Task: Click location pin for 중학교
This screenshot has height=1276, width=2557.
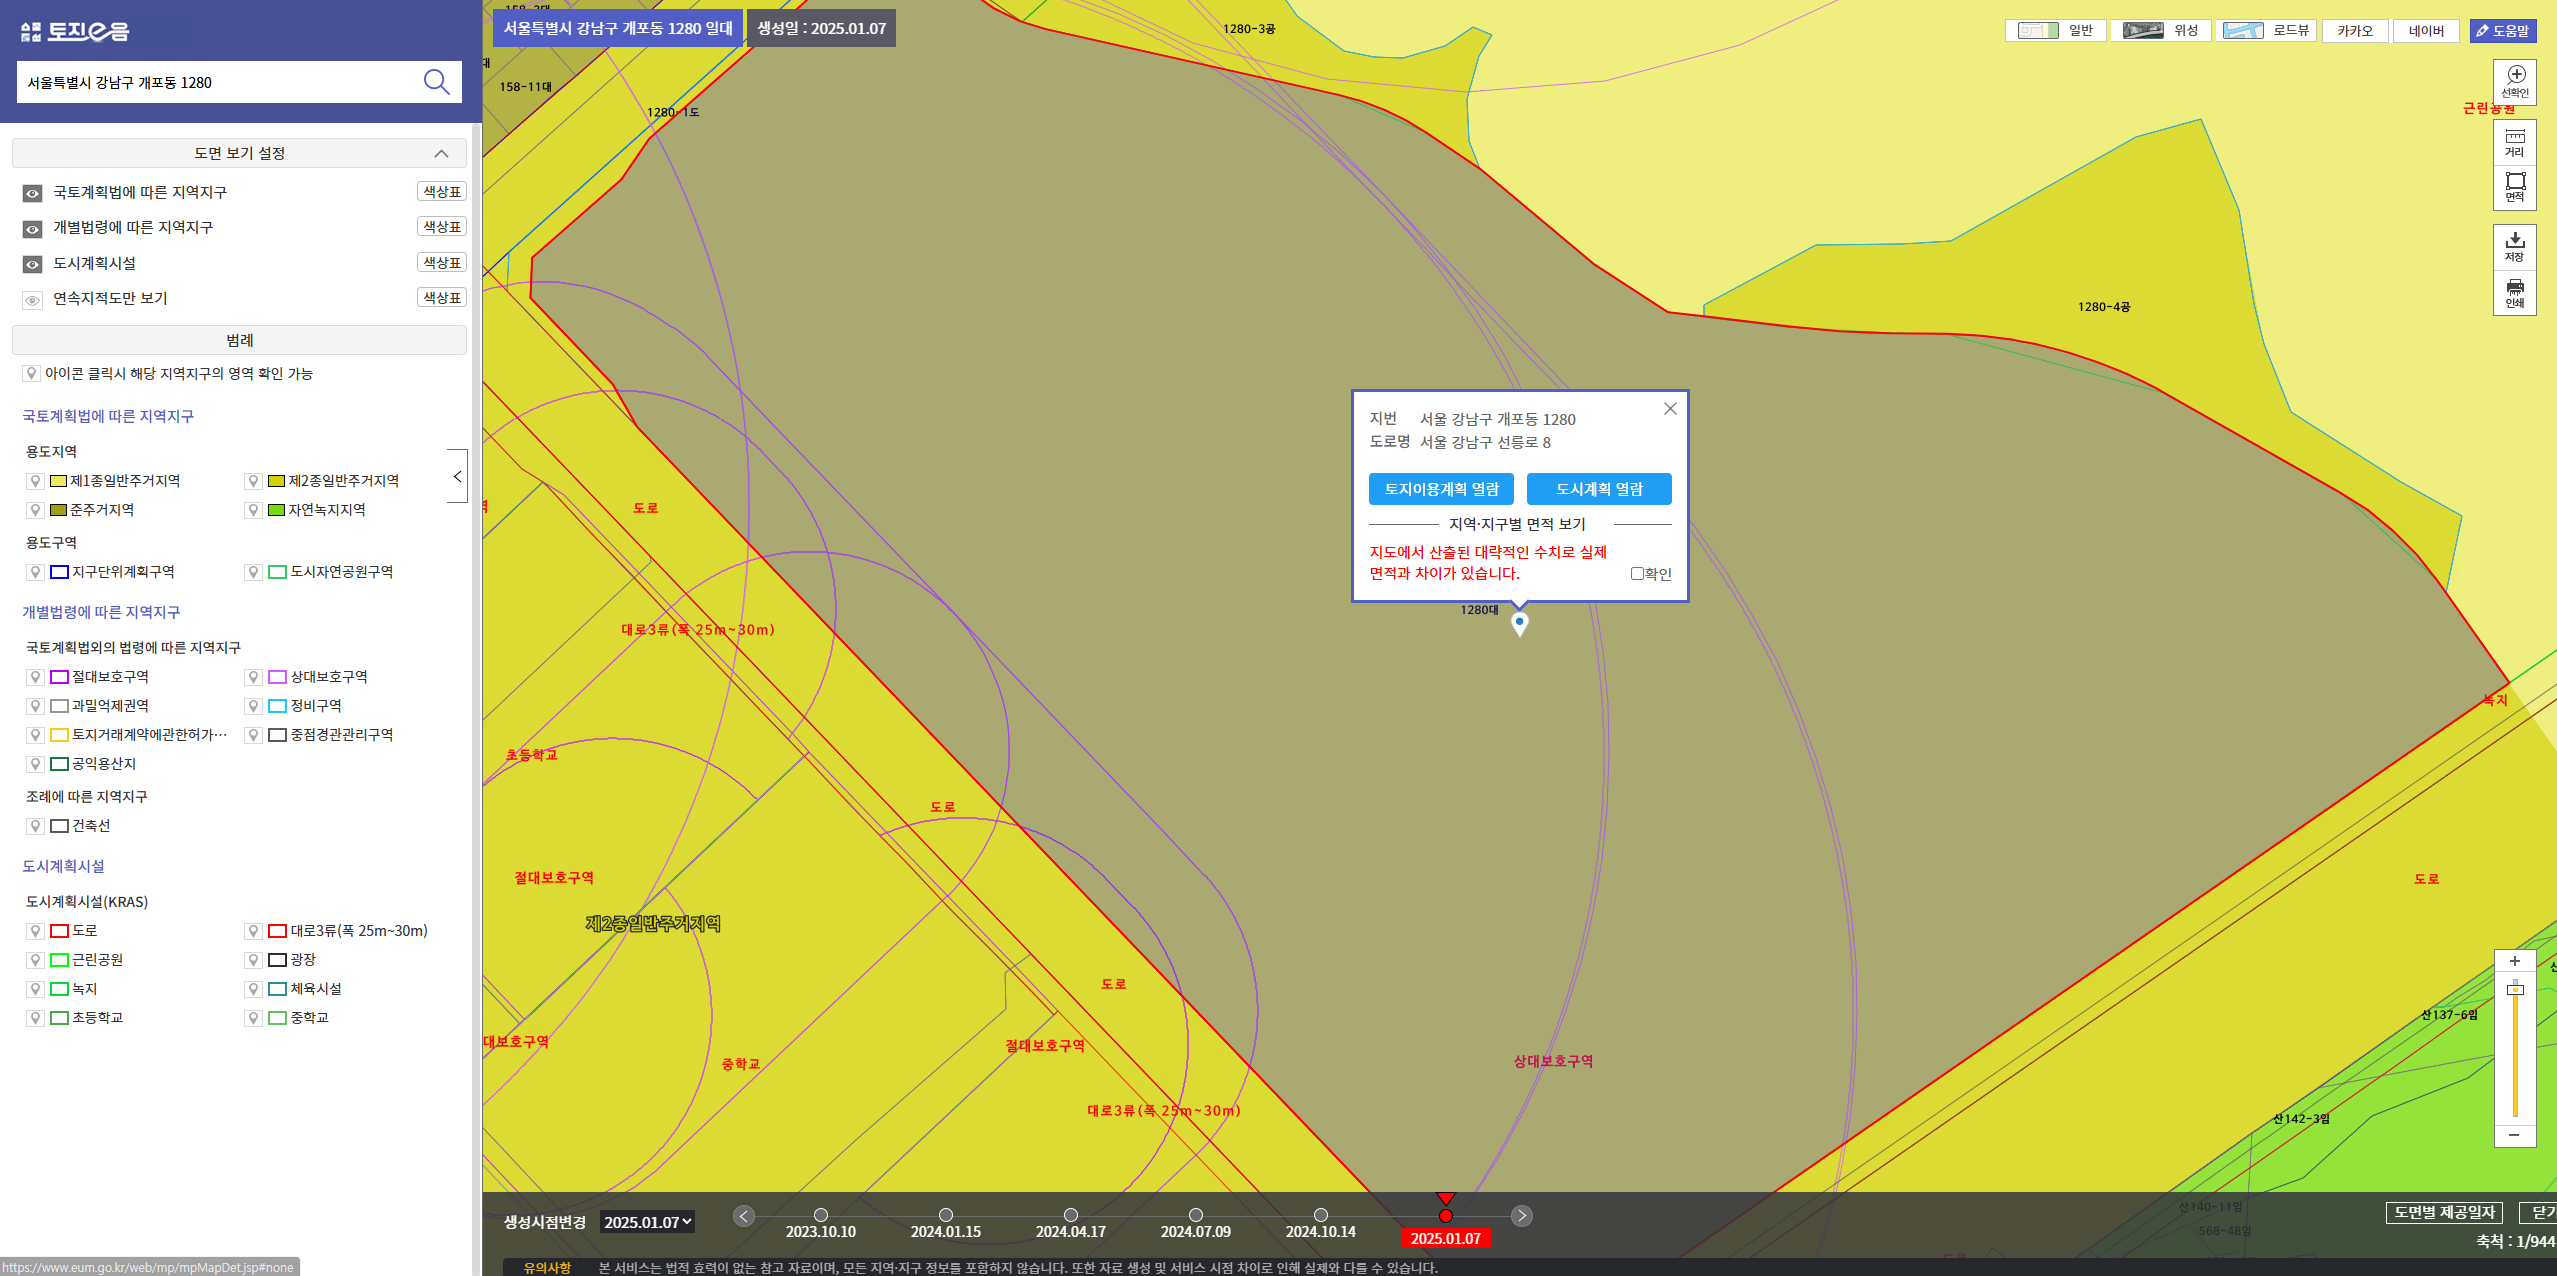Action: (254, 1018)
